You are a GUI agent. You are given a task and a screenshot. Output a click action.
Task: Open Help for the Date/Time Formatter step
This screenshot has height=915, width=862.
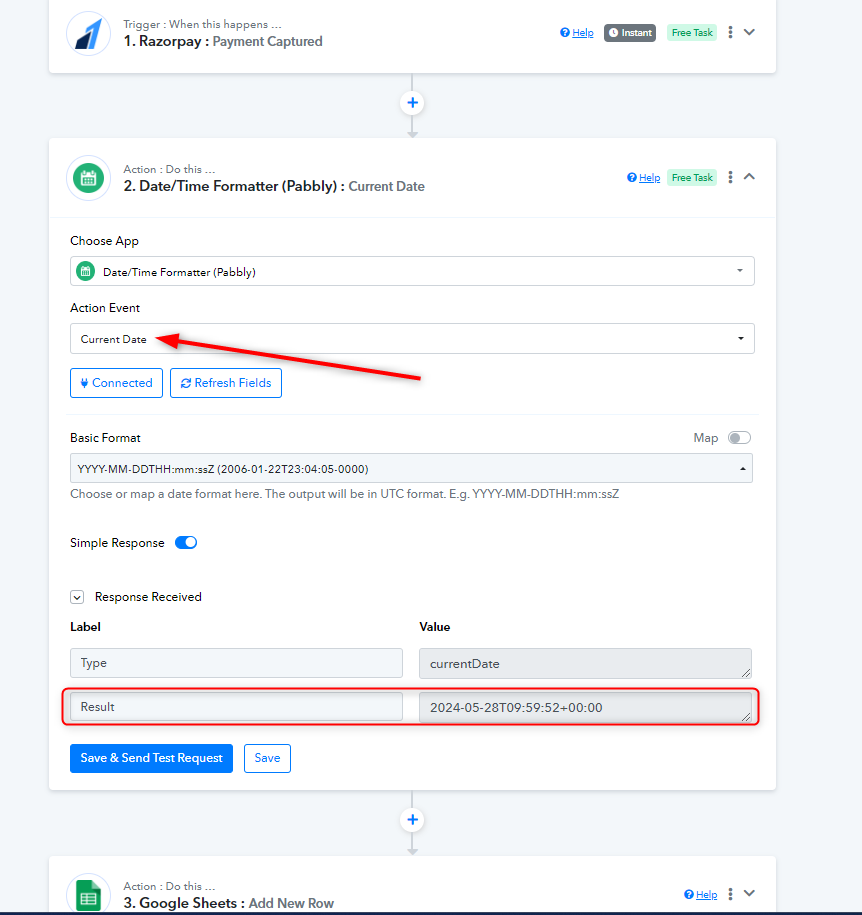tap(643, 177)
